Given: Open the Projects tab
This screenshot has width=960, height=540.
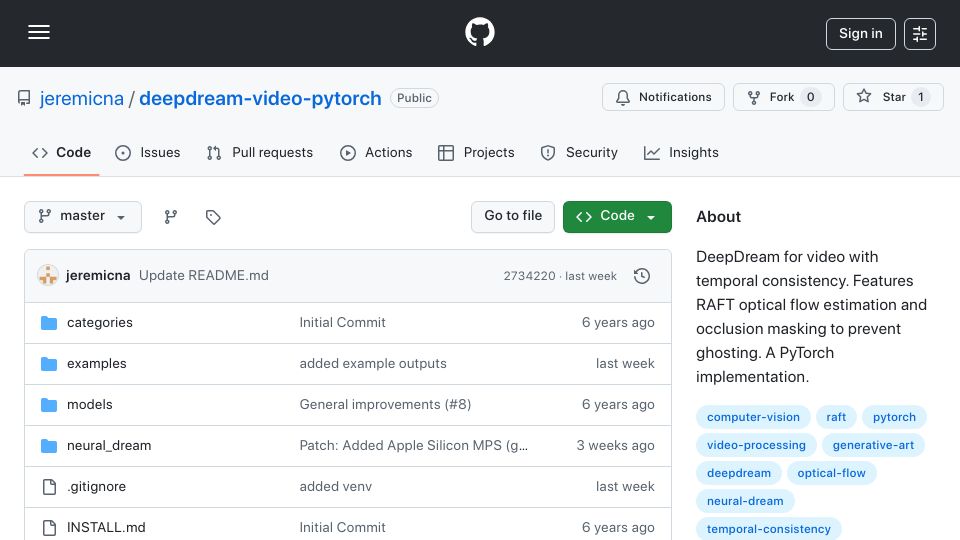Looking at the screenshot, I should pyautogui.click(x=476, y=152).
